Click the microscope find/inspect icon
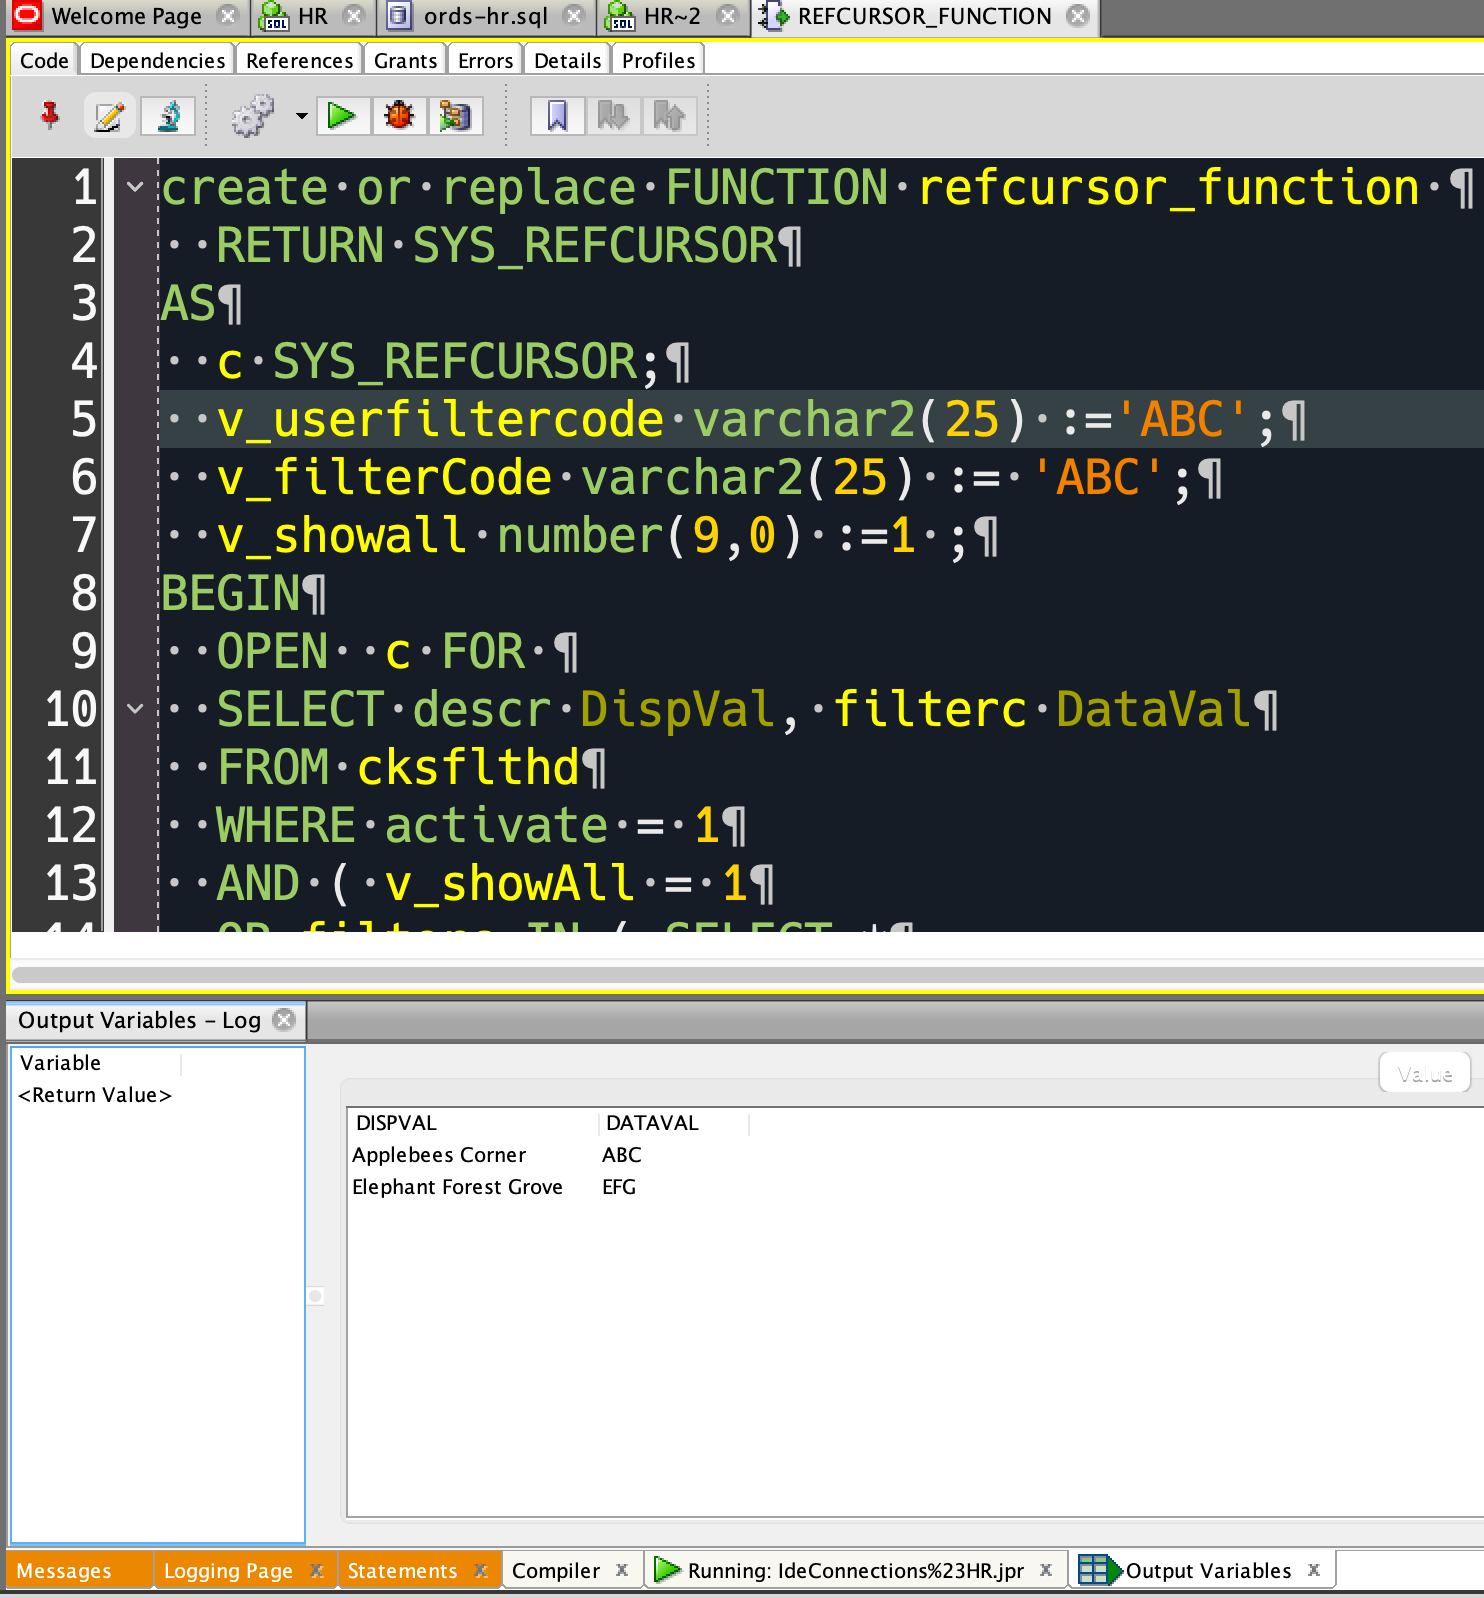 (x=168, y=116)
